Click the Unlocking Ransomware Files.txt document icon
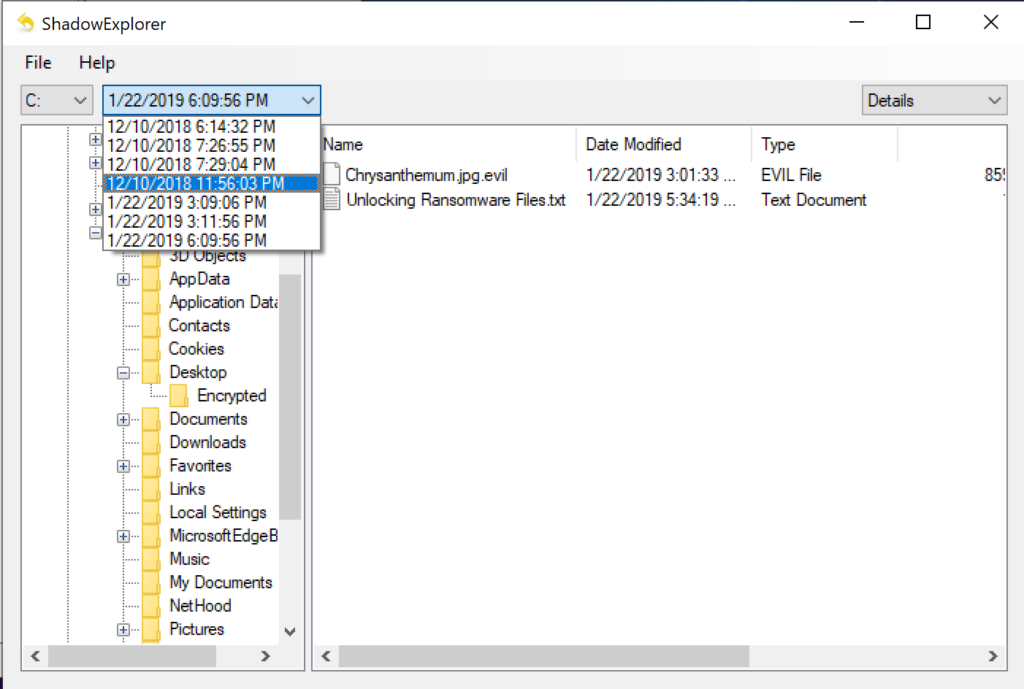Viewport: 1024px width, 689px height. tap(331, 200)
